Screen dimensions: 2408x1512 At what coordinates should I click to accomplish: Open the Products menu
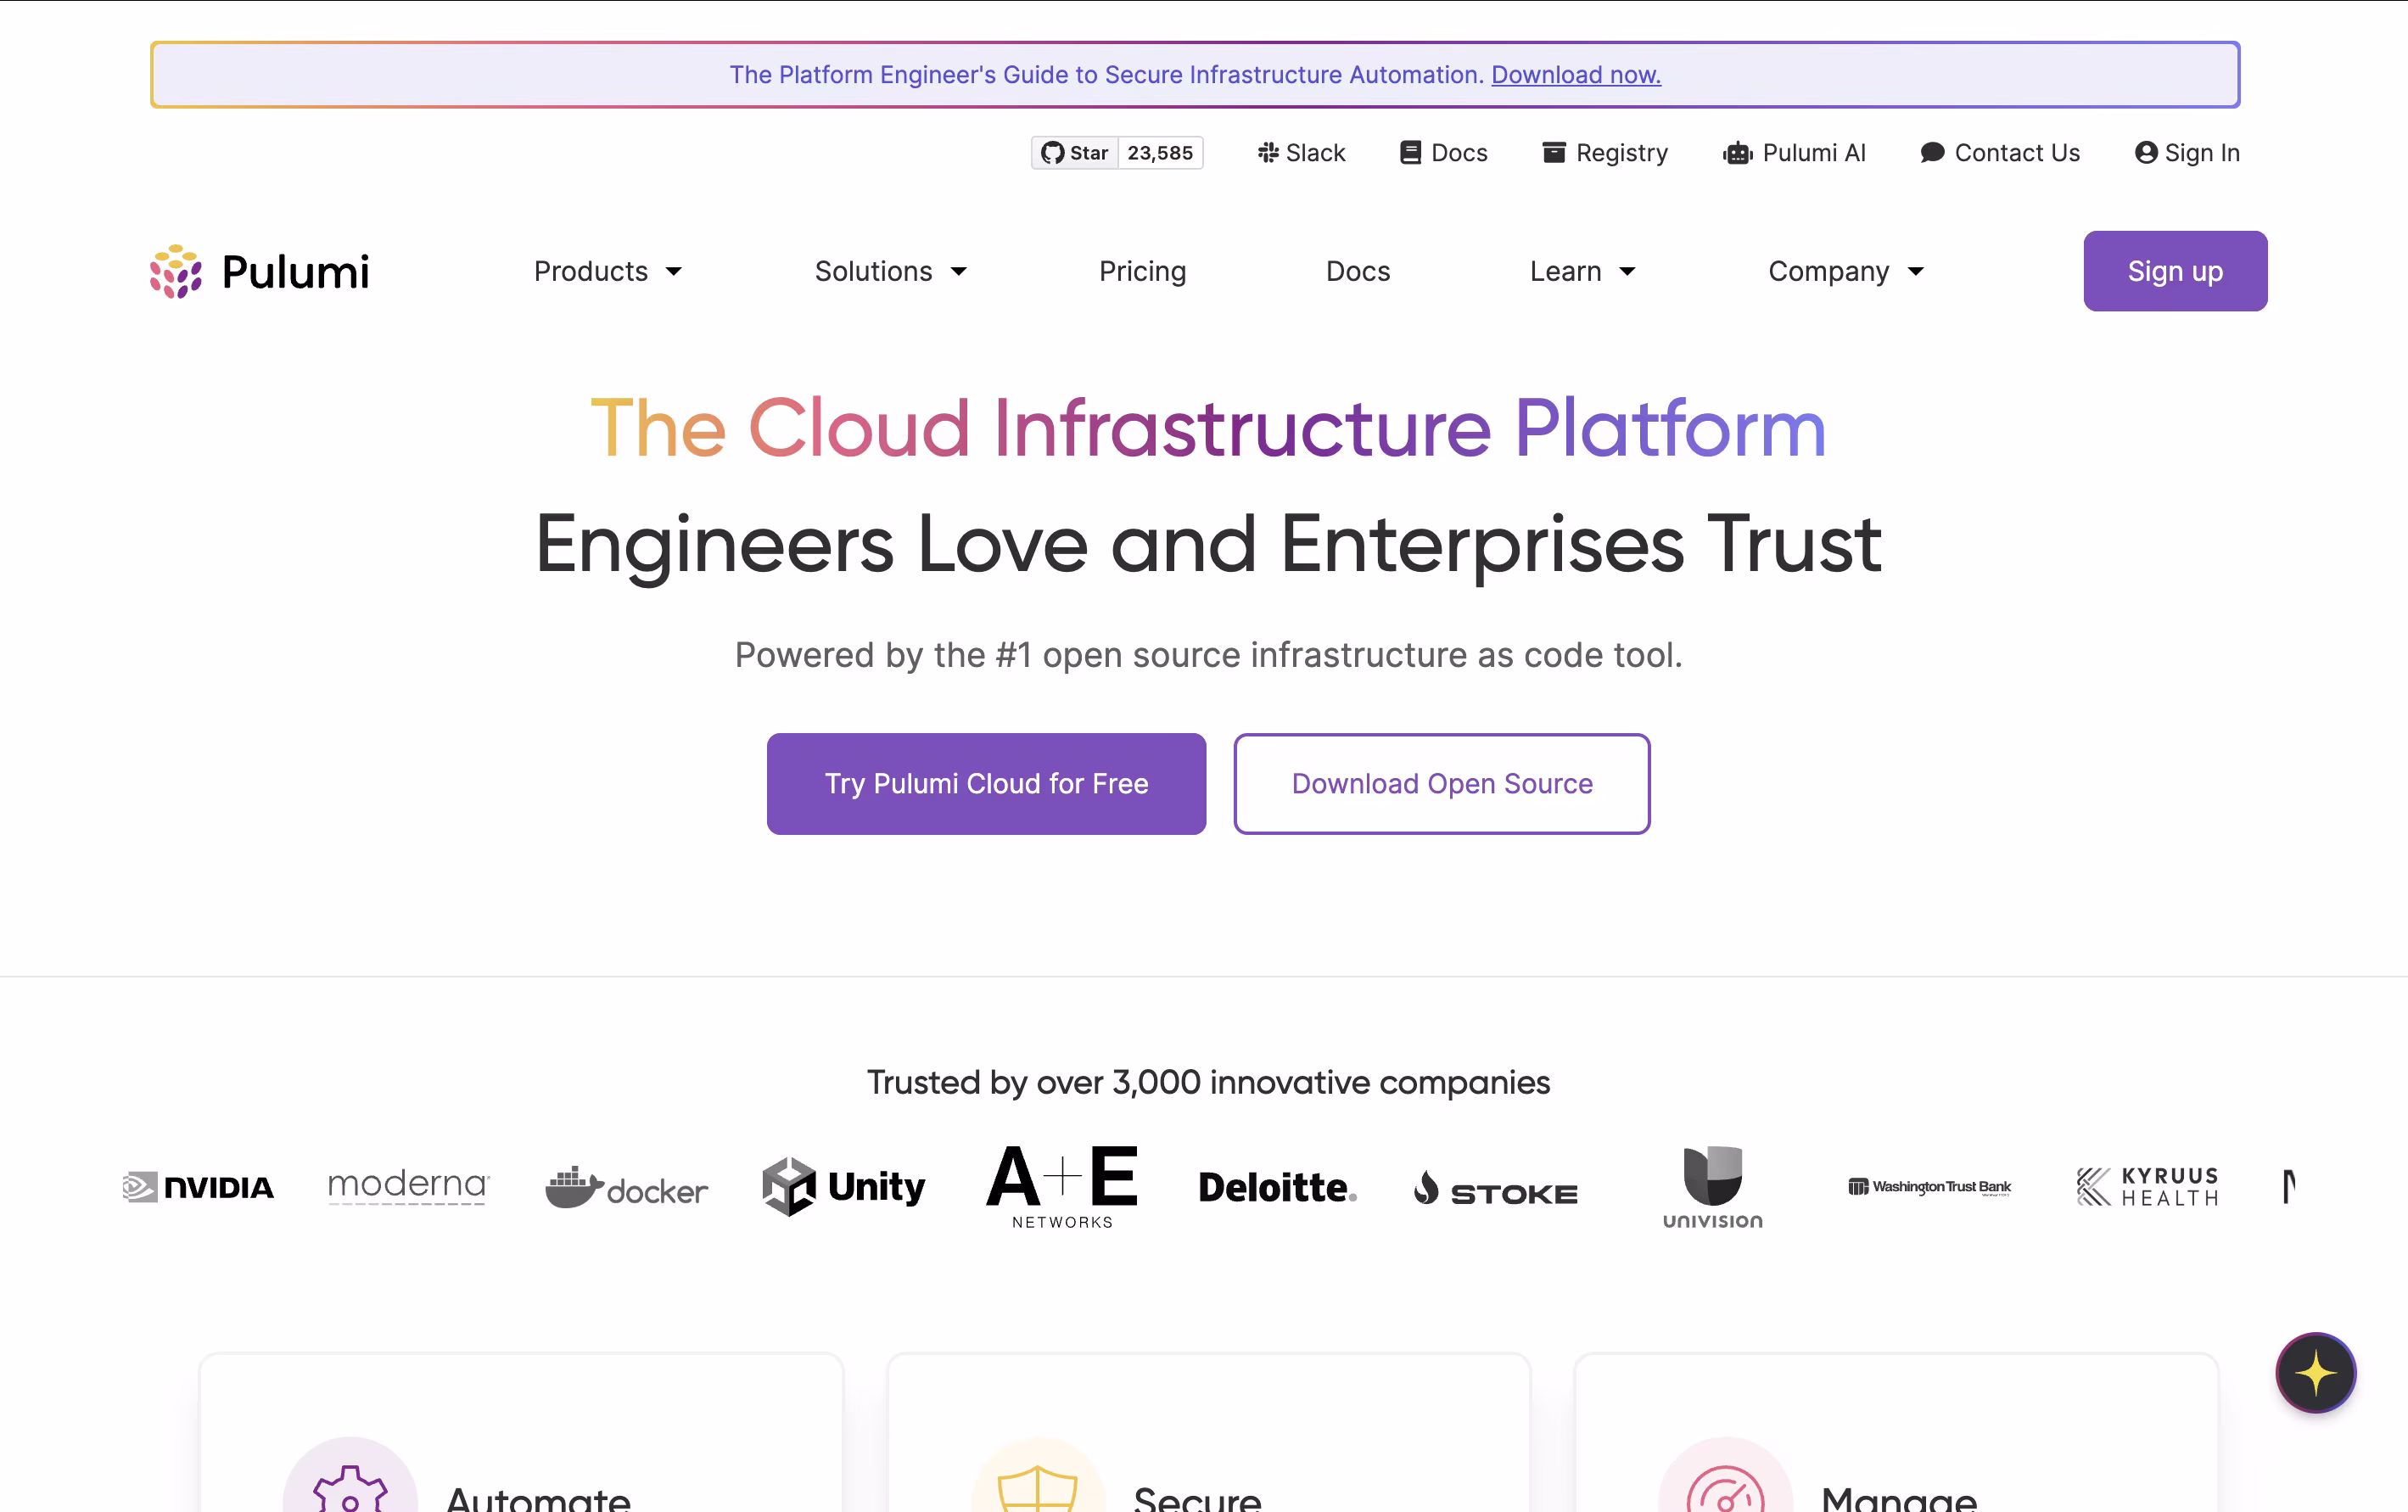[608, 271]
